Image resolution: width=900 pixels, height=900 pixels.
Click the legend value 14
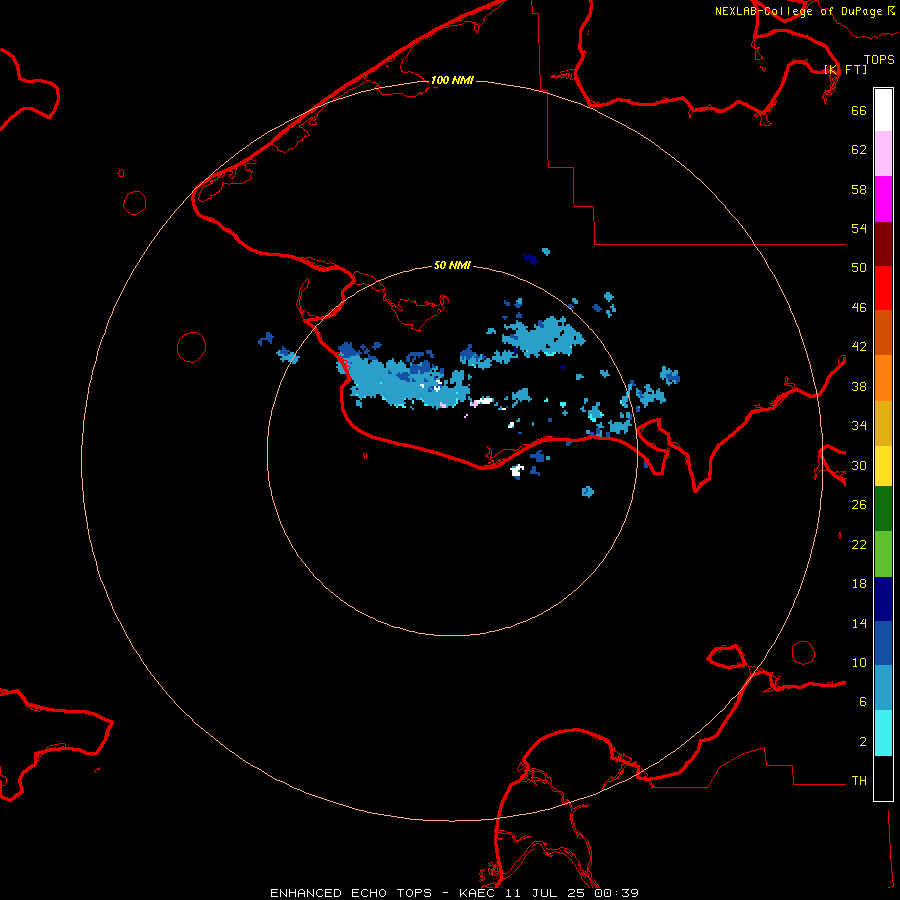[x=859, y=623]
